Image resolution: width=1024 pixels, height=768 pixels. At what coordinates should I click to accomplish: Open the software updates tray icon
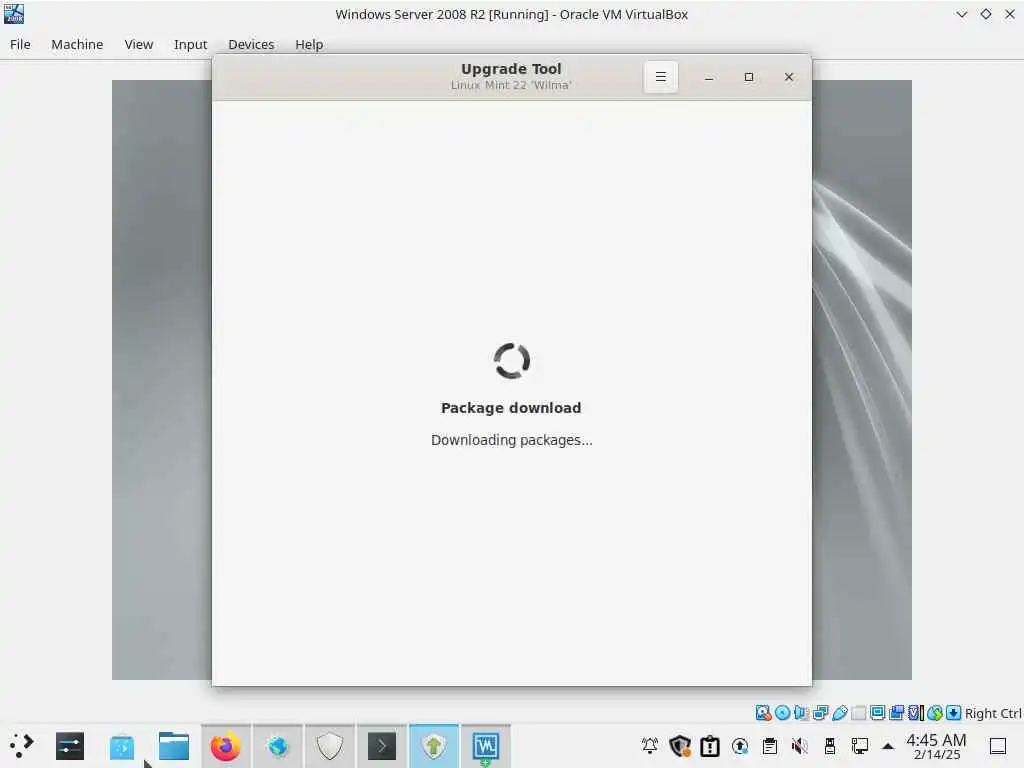pos(740,745)
